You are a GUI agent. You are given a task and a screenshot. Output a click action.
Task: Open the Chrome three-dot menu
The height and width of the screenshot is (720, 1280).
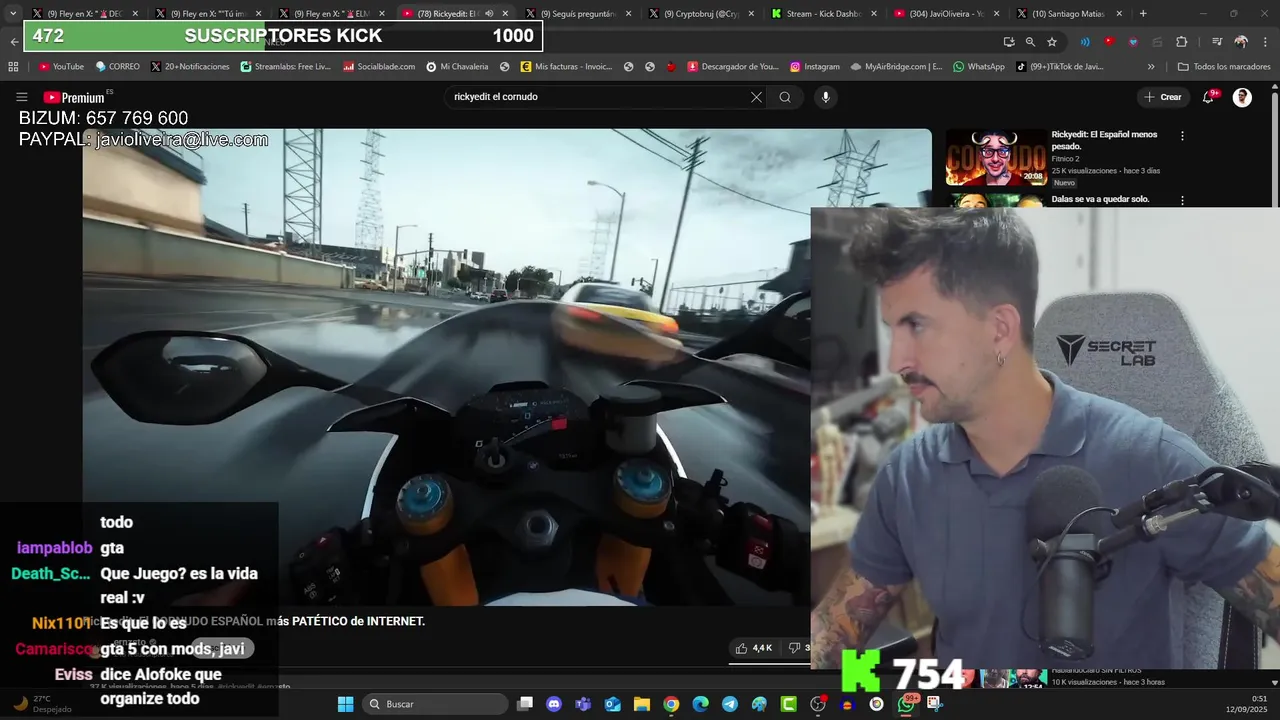click(x=1265, y=42)
